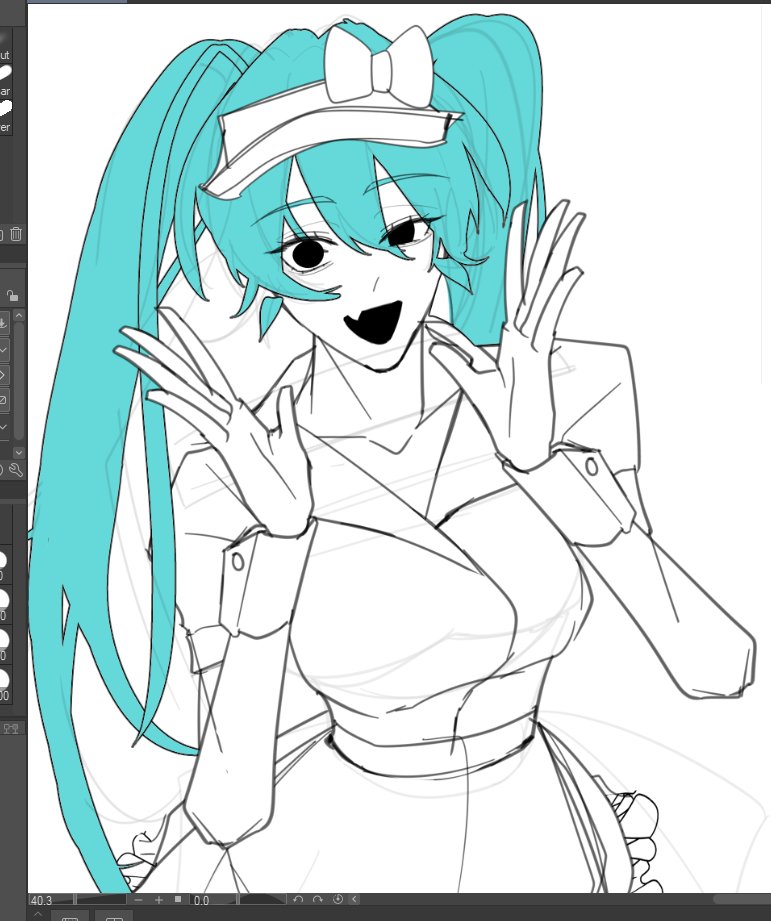Open the wrench sub tool detail settings

(x=16, y=470)
